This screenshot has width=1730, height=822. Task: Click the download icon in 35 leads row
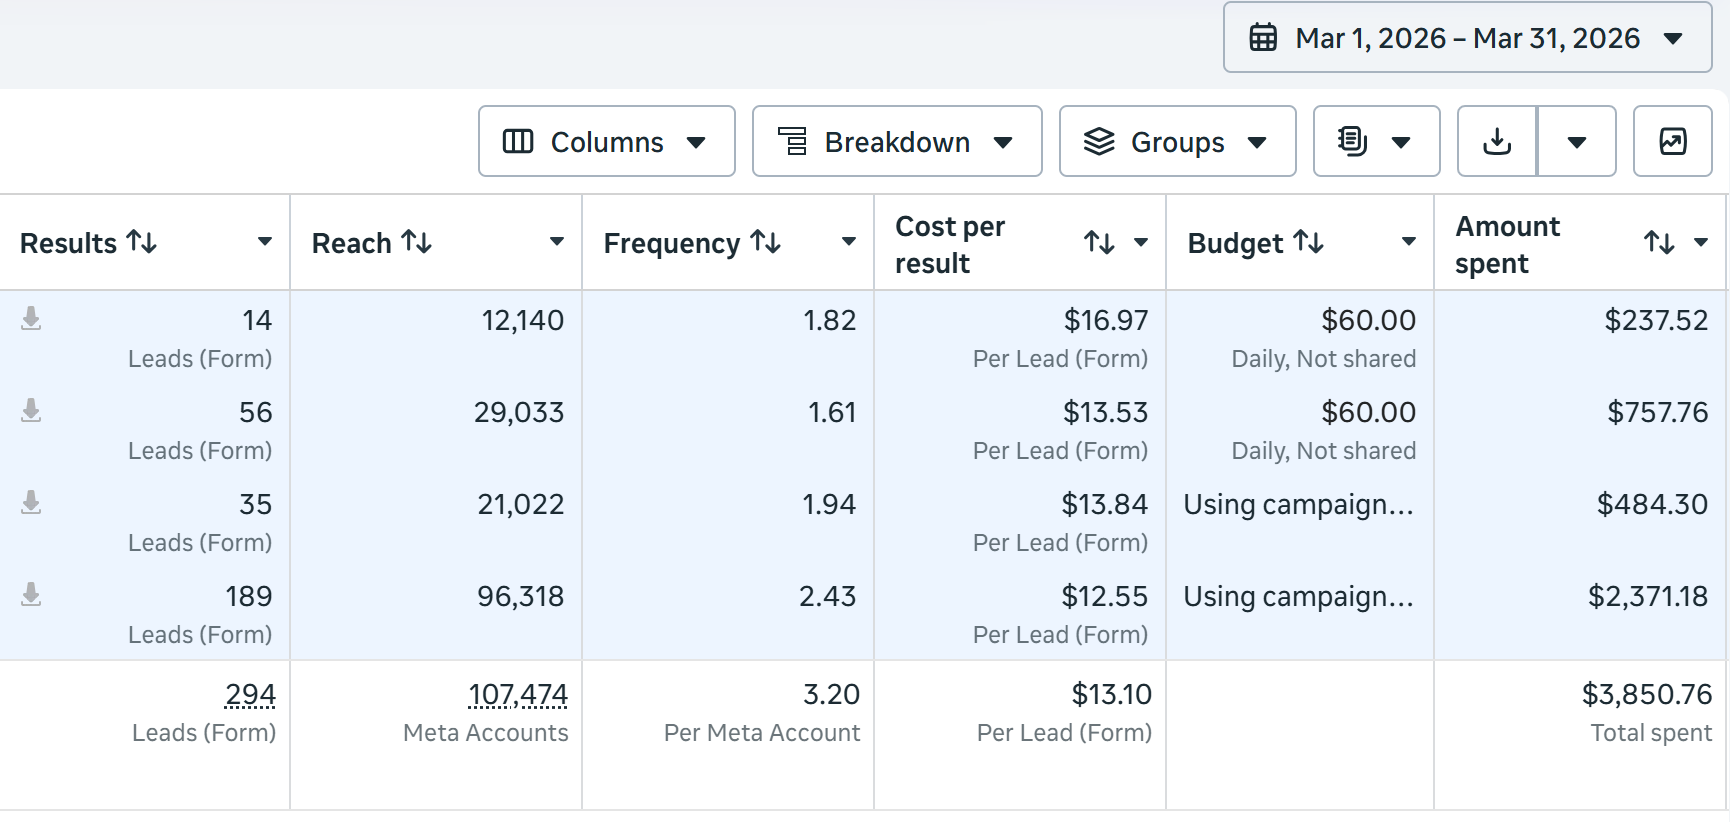coord(31,503)
